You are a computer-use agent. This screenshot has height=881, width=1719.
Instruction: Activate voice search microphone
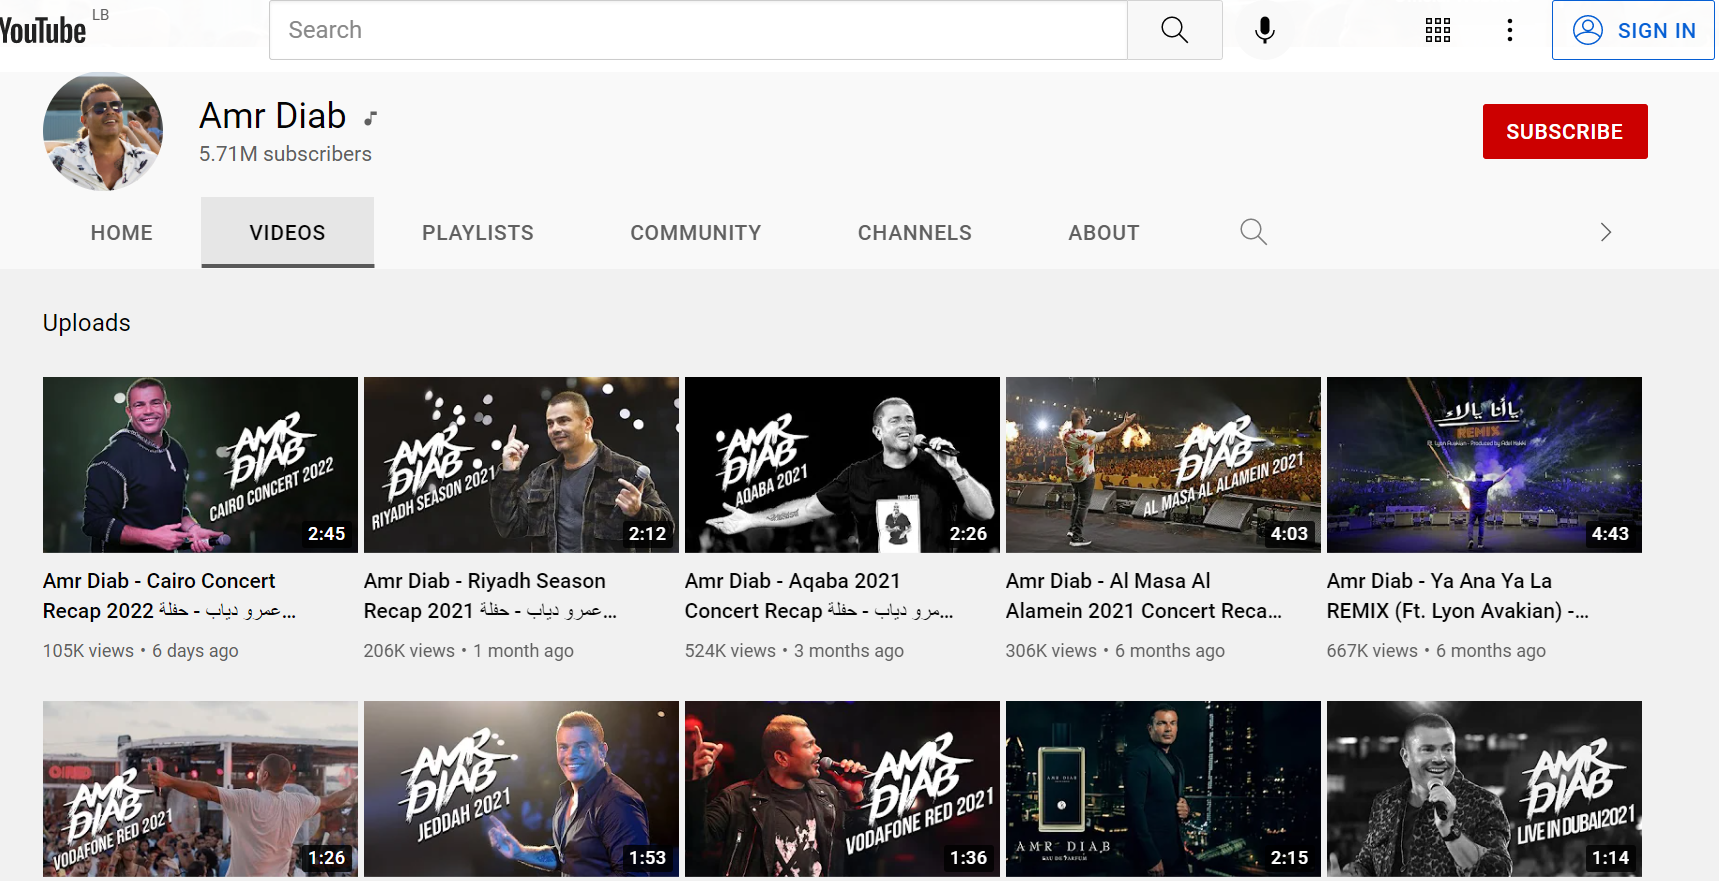click(x=1264, y=30)
